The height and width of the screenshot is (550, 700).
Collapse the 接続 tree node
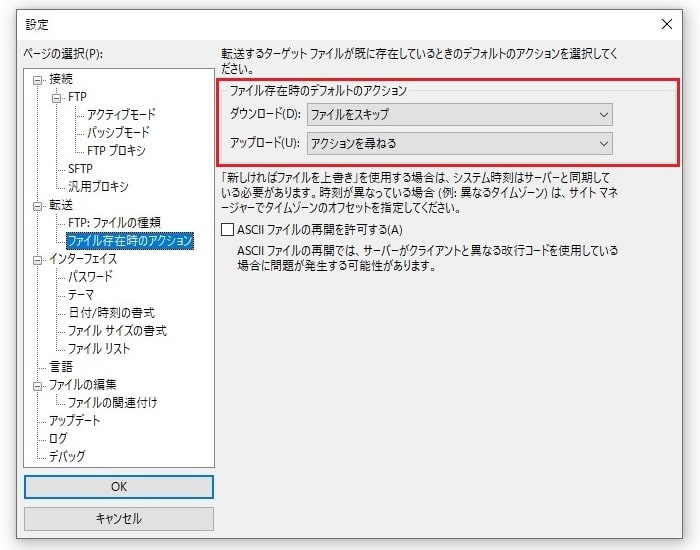coord(38,79)
